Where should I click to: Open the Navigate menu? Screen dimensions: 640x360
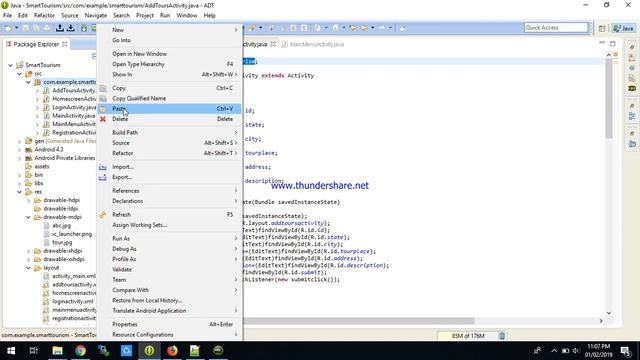(x=96, y=16)
